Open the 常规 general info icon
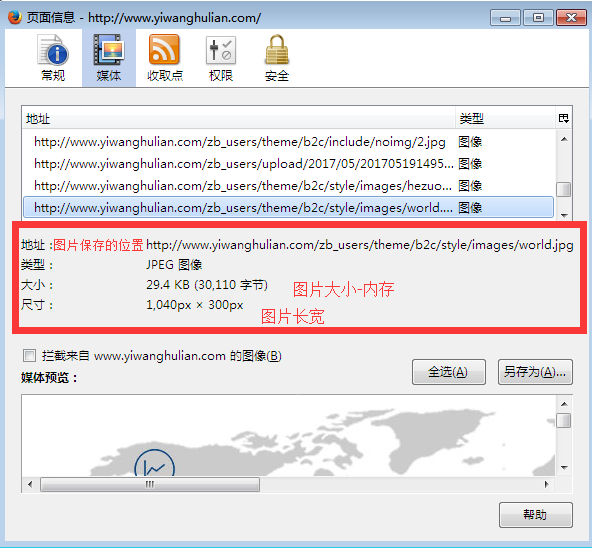 pyautogui.click(x=53, y=57)
